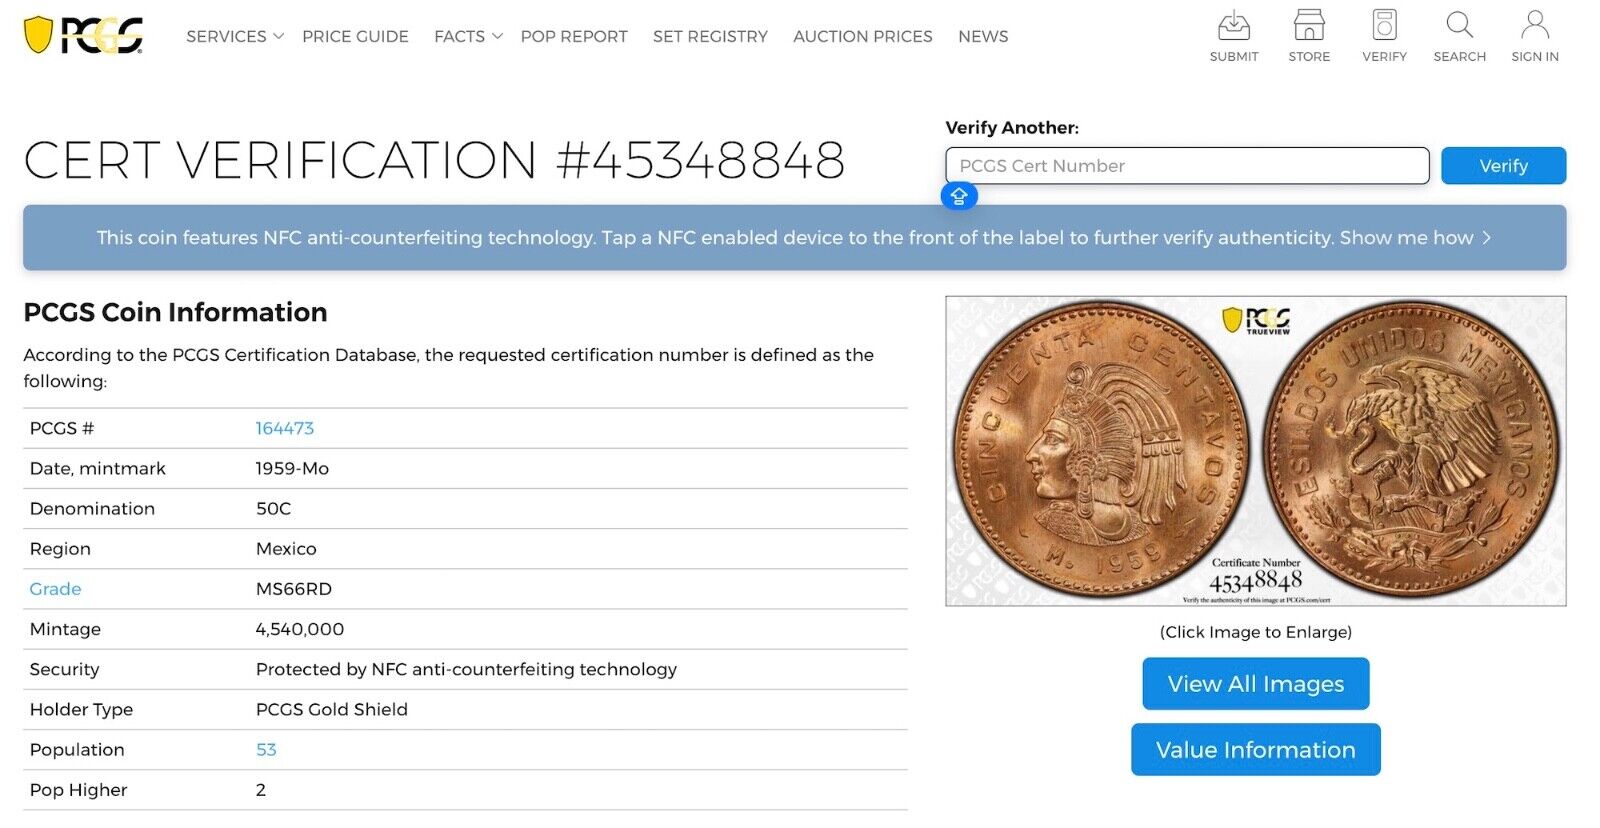Click View All Images button

point(1256,684)
